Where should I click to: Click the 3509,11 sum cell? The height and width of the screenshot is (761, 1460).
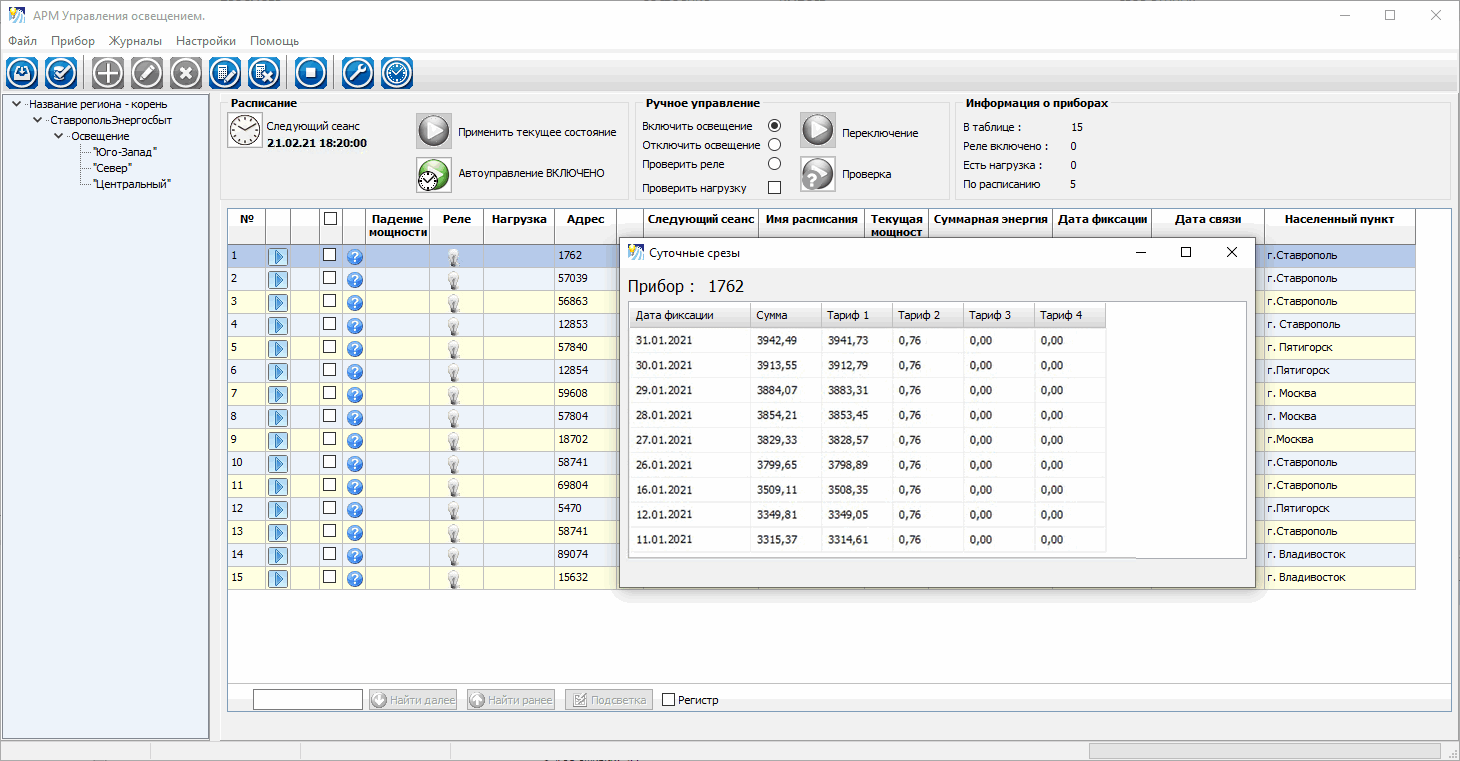[x=786, y=490]
